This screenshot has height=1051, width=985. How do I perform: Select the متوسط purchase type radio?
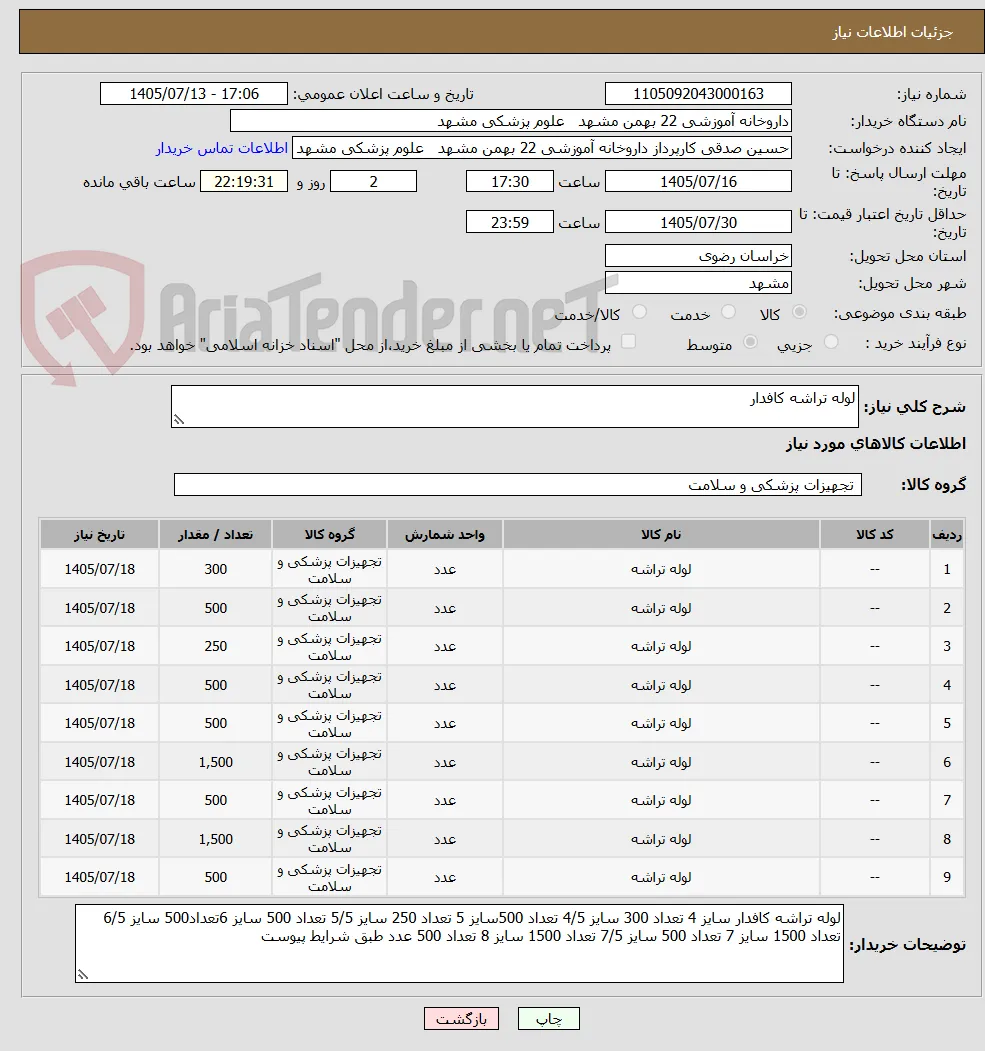[x=750, y=342]
